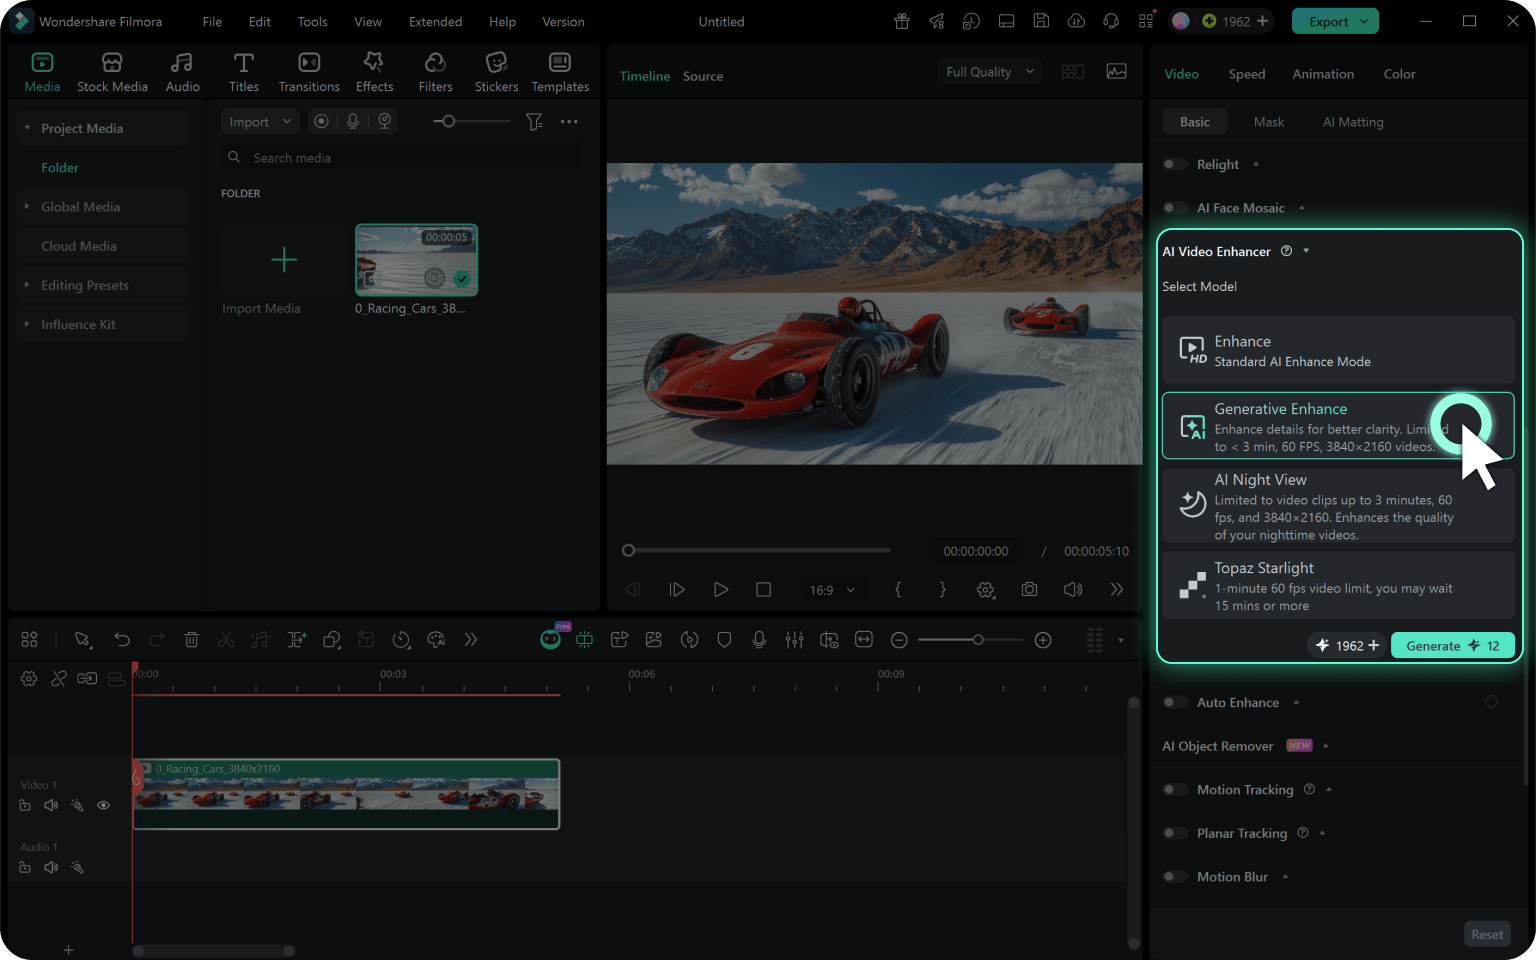
Task: Open the Transitions library
Action: [x=309, y=73]
